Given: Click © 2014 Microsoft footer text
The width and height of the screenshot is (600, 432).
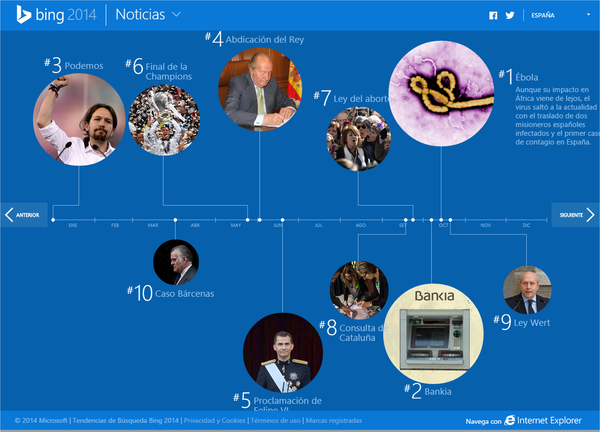Looking at the screenshot, I should pyautogui.click(x=41, y=421).
